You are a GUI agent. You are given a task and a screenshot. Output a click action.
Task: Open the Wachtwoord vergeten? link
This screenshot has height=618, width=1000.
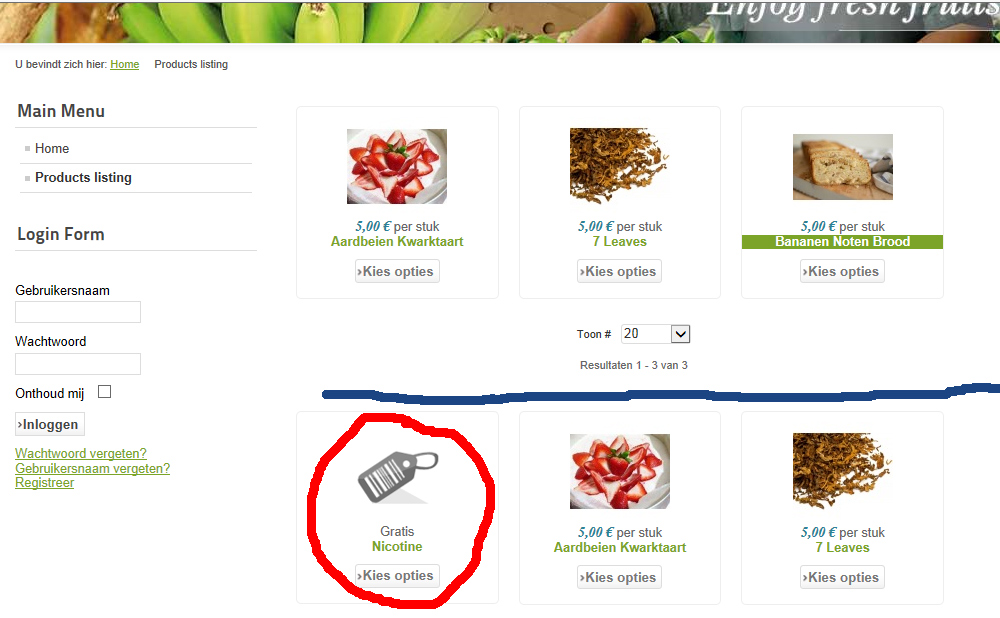point(81,453)
